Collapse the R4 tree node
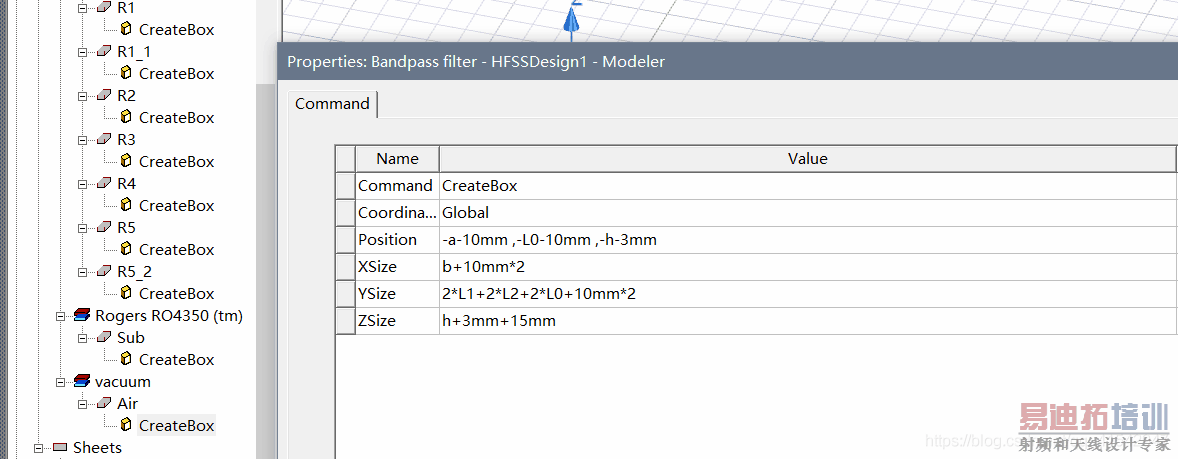This screenshot has height=459, width=1178. pos(82,183)
